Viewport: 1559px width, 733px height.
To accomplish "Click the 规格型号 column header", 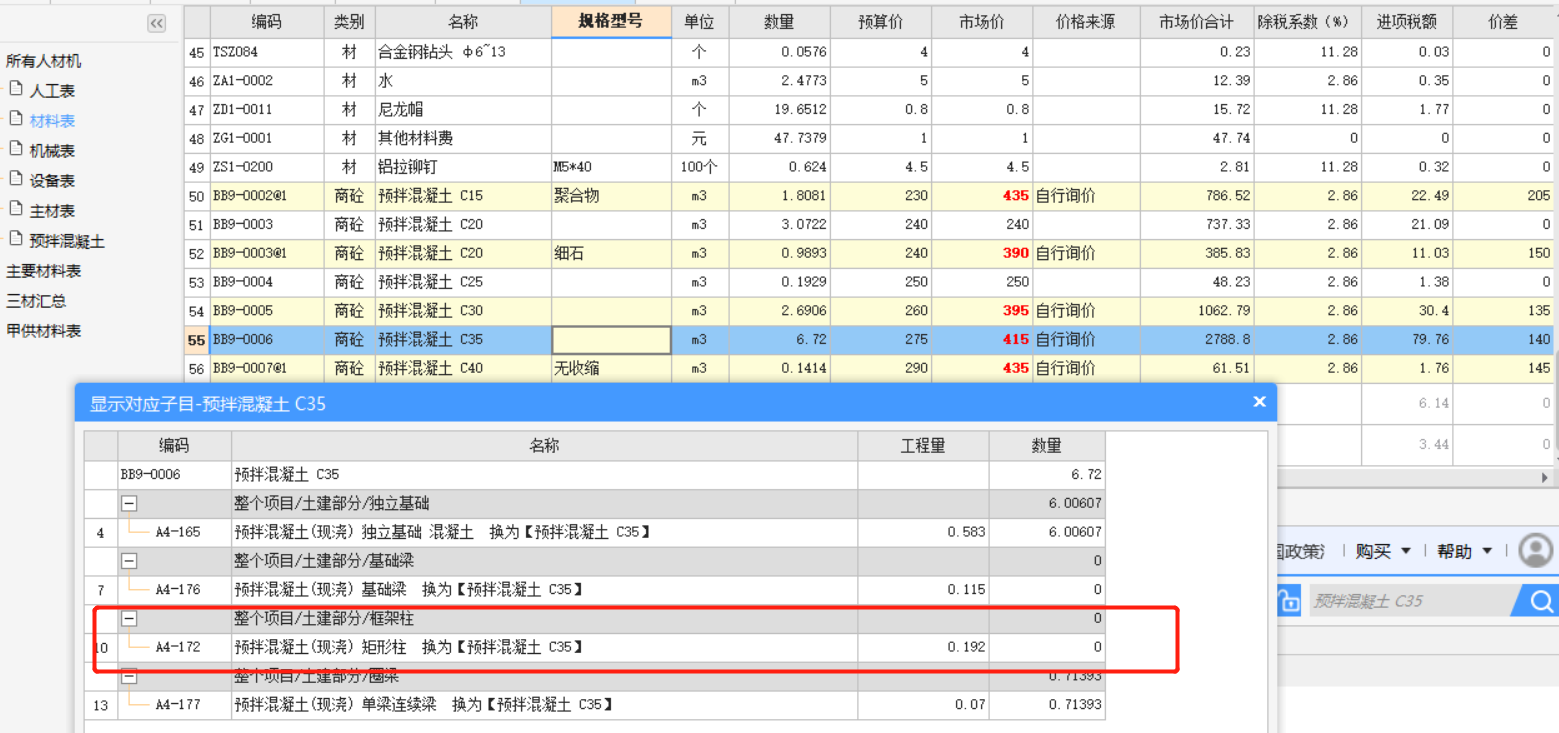I will pos(611,22).
